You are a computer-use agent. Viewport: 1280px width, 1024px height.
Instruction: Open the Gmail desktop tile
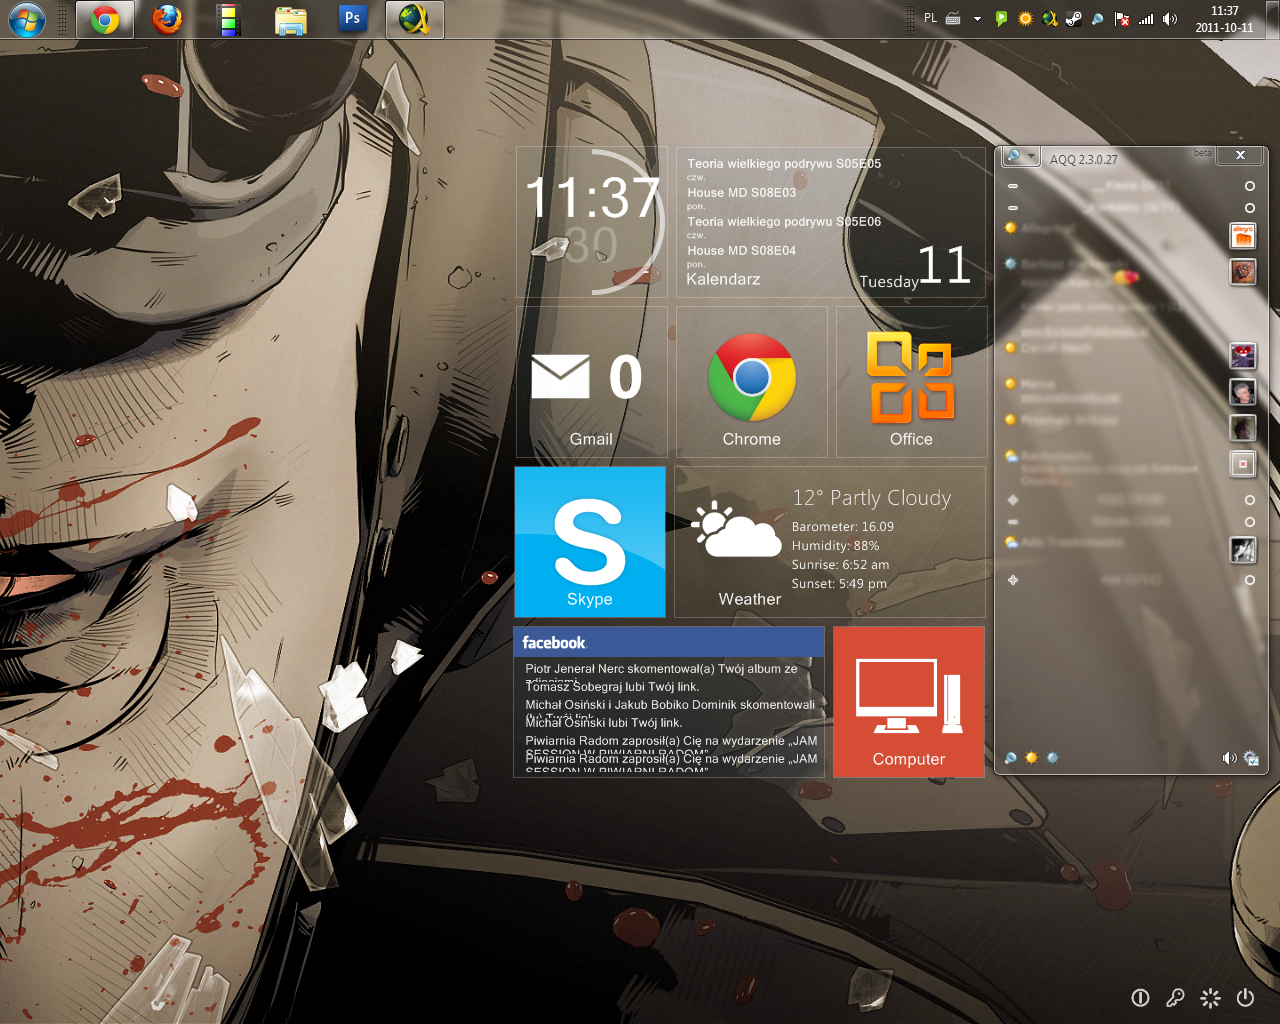click(x=591, y=382)
